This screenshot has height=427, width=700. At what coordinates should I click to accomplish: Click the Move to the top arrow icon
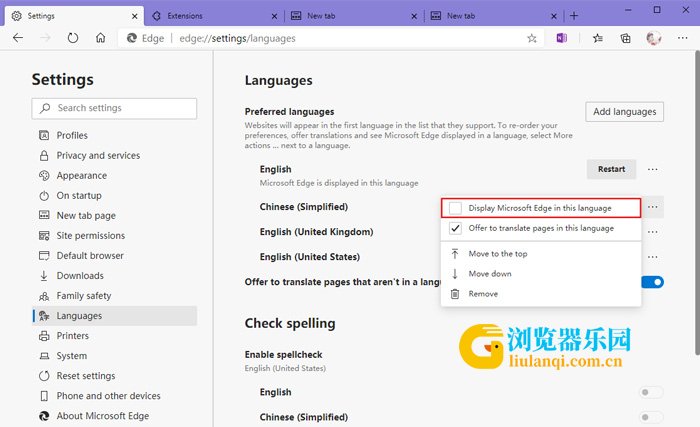click(x=455, y=254)
